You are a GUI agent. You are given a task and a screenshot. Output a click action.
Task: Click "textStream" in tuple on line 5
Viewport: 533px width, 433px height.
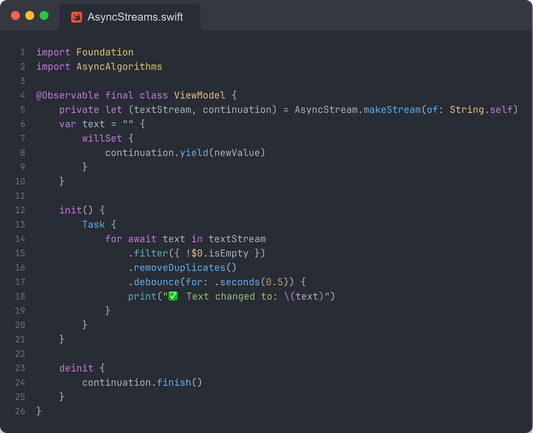click(162, 110)
